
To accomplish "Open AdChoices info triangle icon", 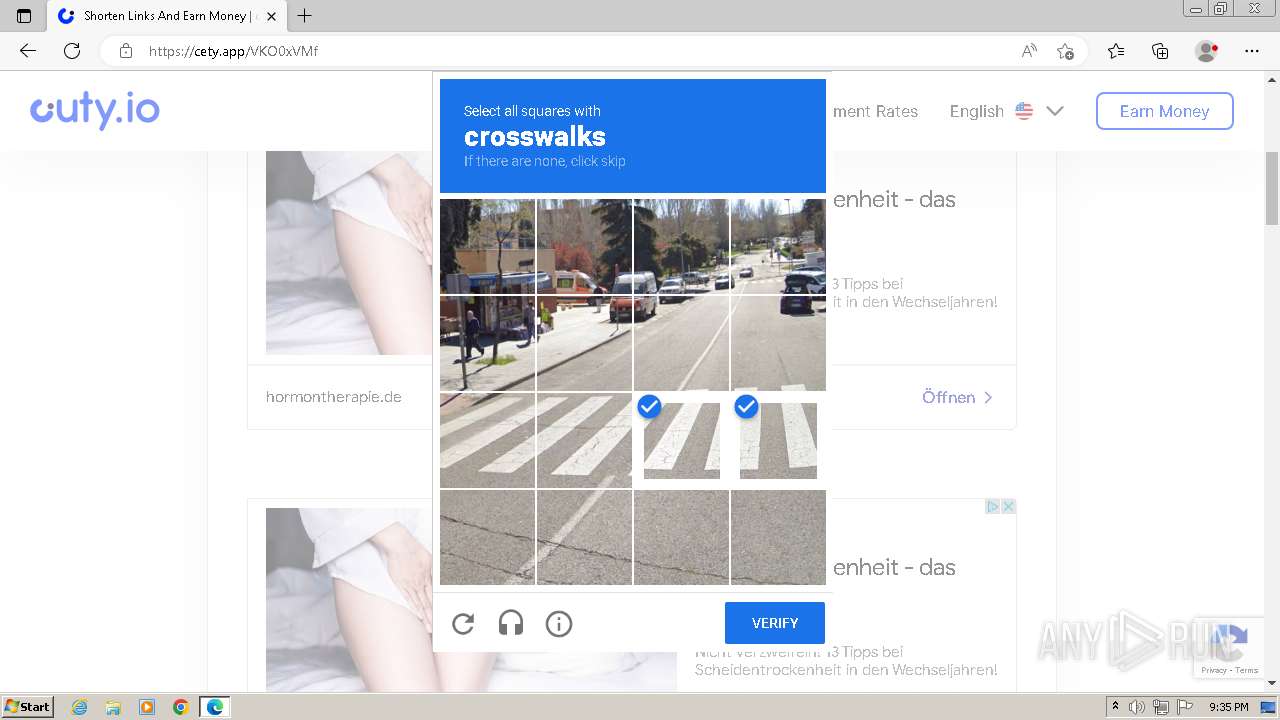I will pyautogui.click(x=993, y=507).
